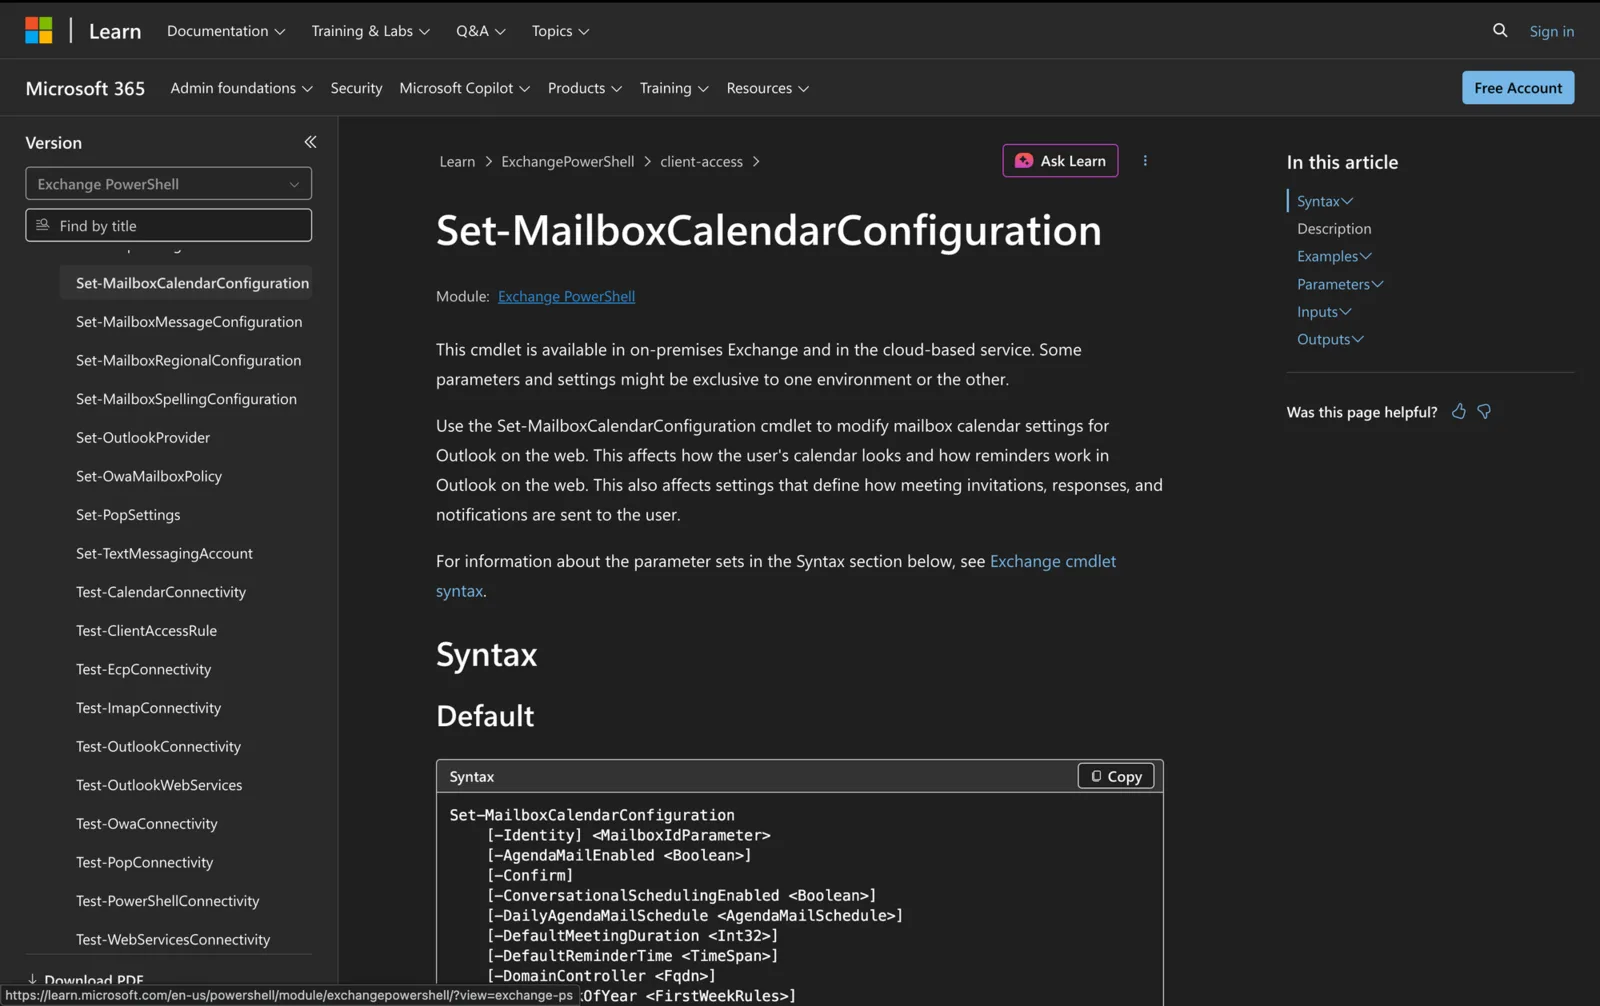Open the Topics menu
1600x1006 pixels.
560,31
